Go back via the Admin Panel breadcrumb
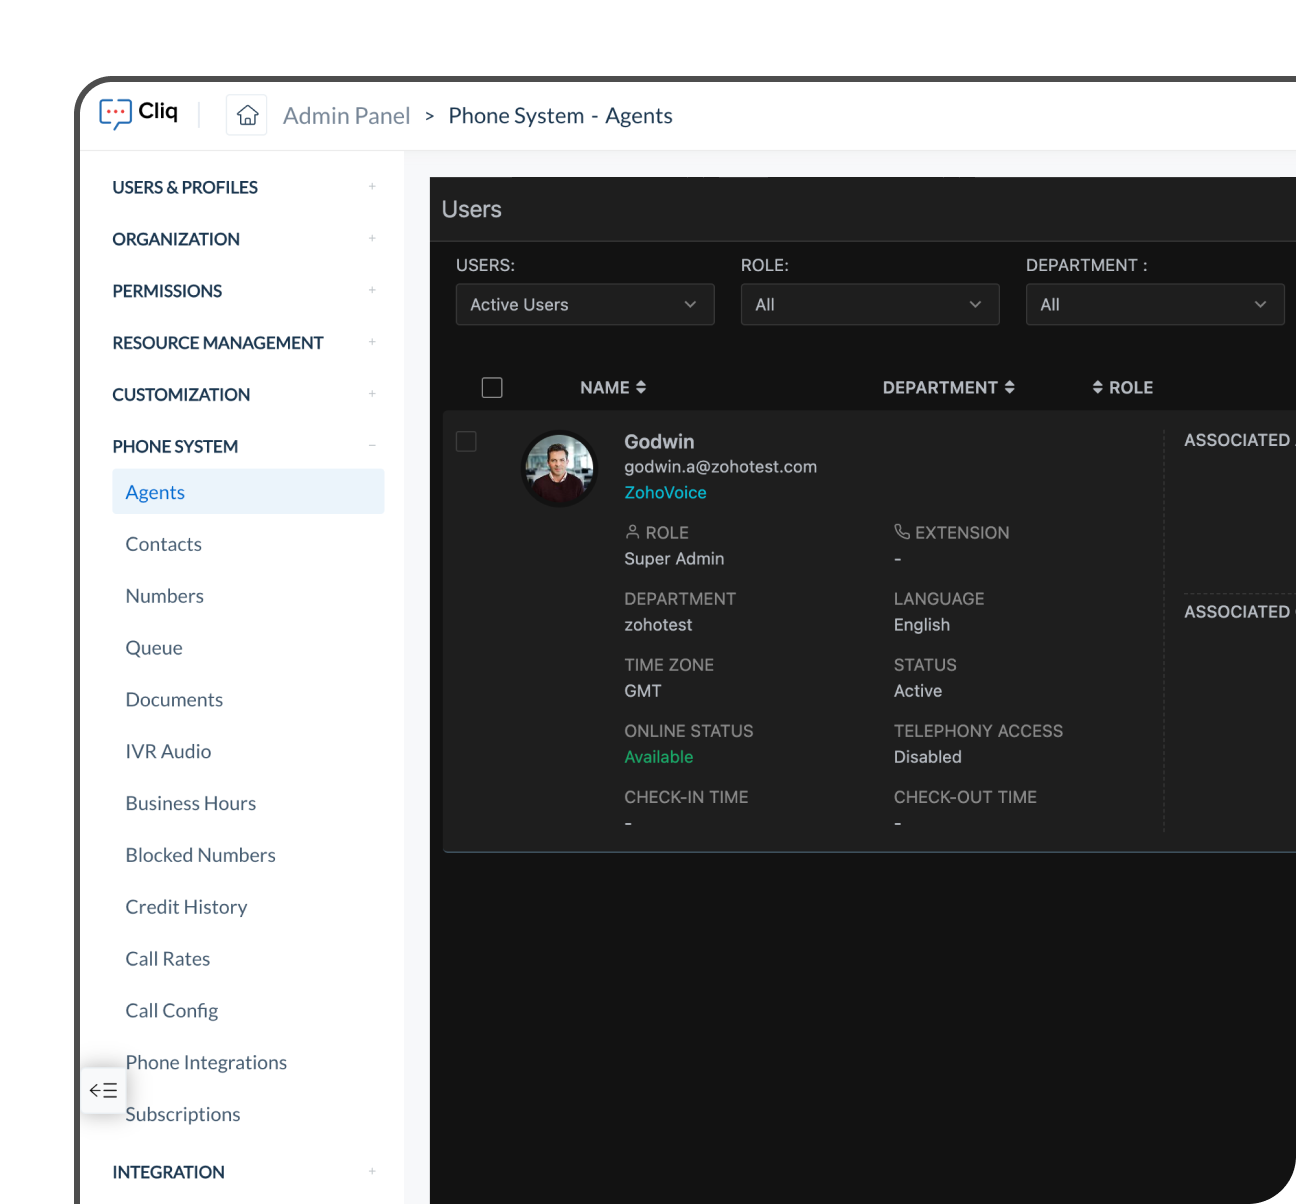 346,115
